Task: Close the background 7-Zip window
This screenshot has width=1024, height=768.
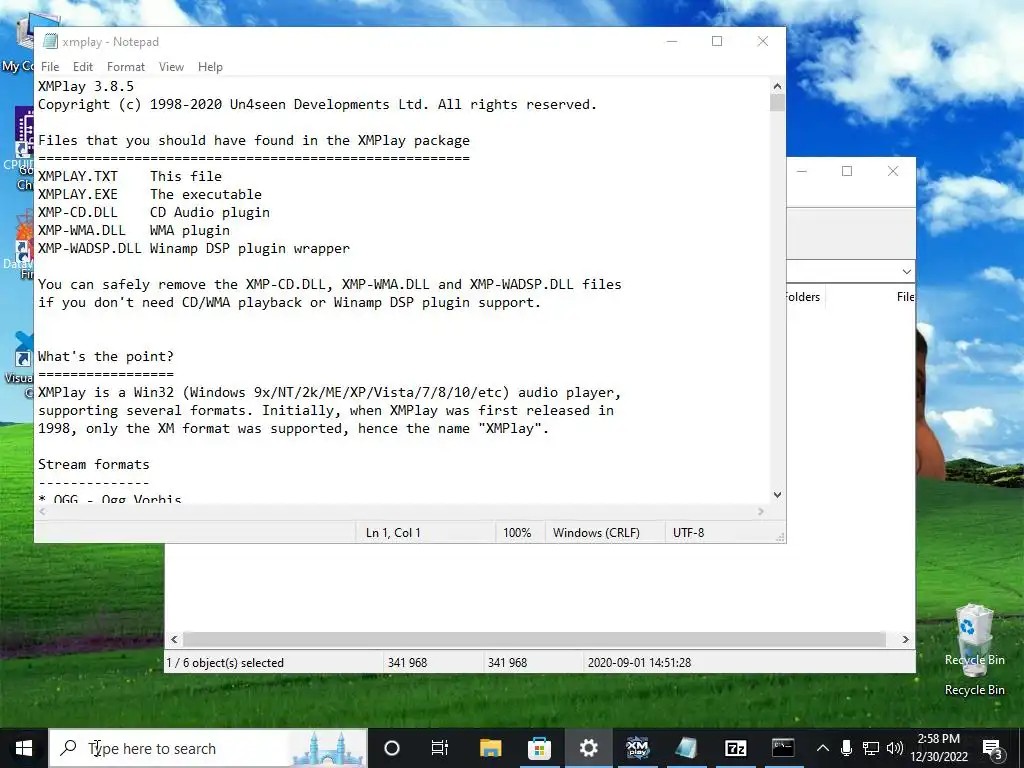Action: click(x=893, y=171)
